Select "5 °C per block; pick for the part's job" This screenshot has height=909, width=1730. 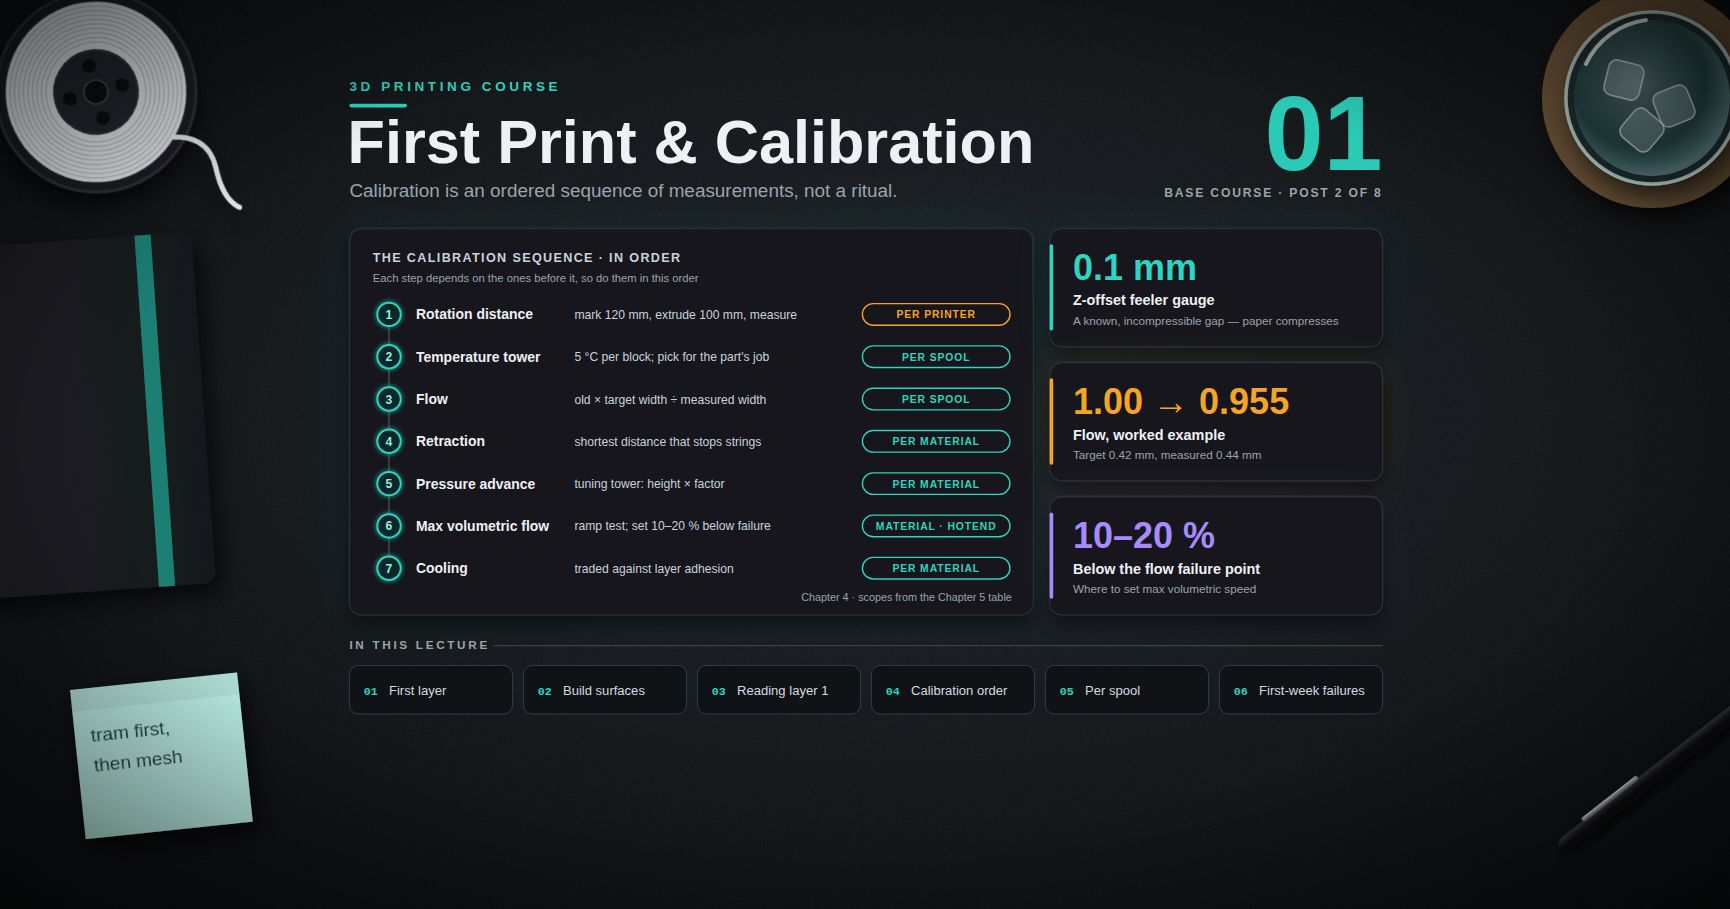pos(671,357)
